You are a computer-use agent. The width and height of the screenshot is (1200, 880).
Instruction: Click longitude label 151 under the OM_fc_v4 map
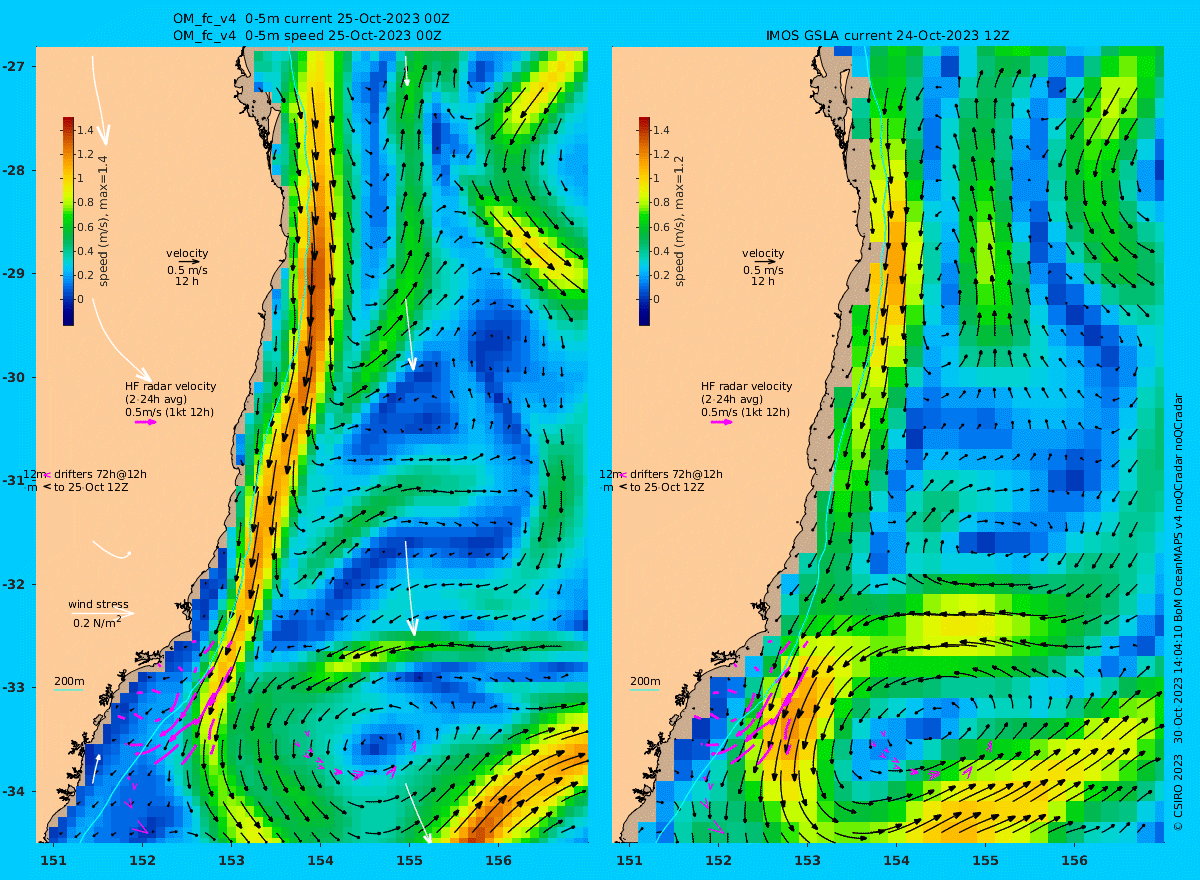point(53,860)
